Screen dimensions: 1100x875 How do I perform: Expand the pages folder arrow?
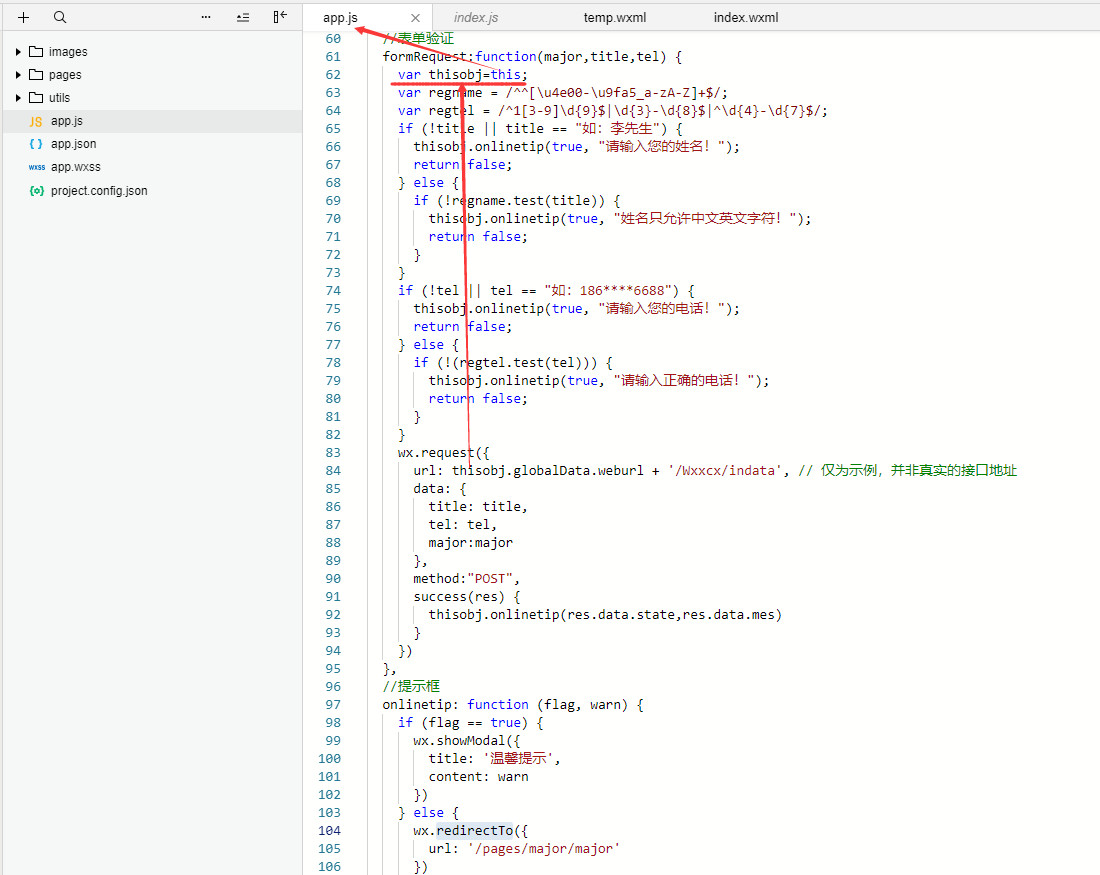(18, 75)
